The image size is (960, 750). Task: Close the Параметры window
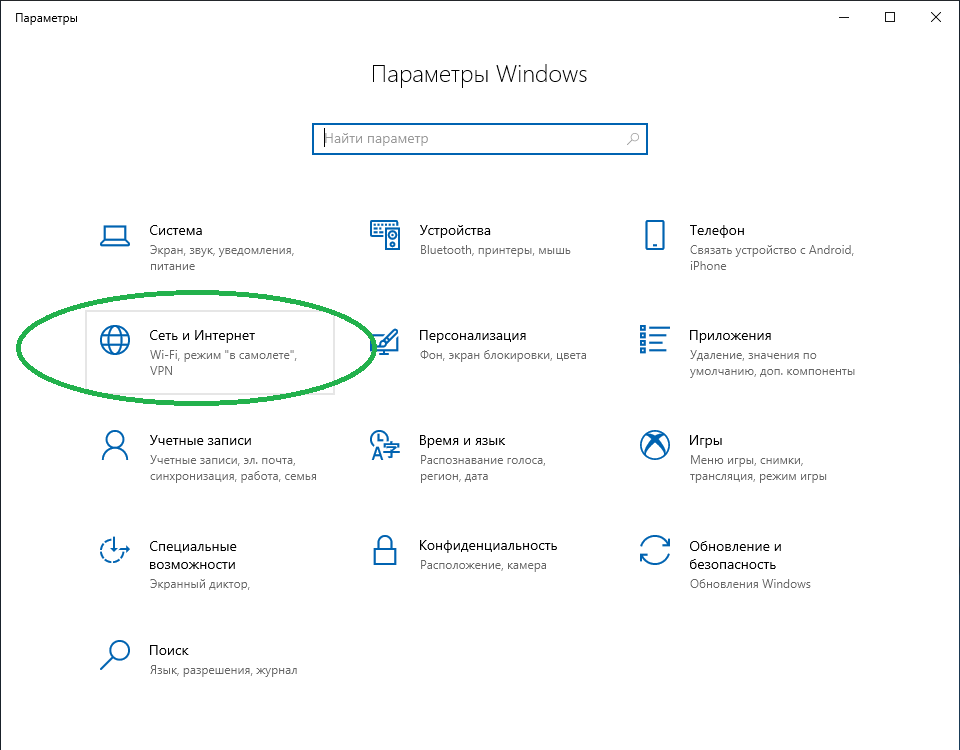936,17
